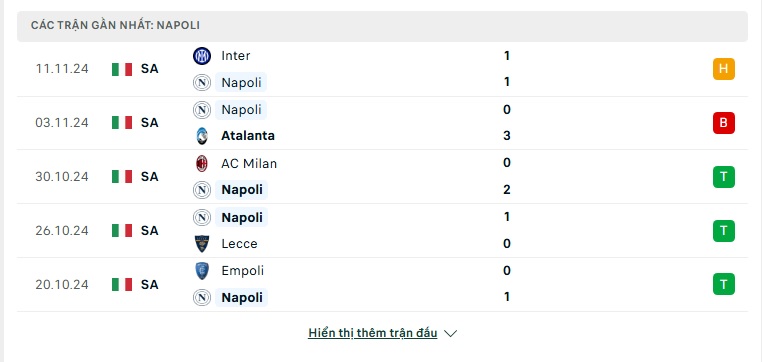Click the Empoli club crest icon
This screenshot has width=765, height=362.
coord(201,271)
